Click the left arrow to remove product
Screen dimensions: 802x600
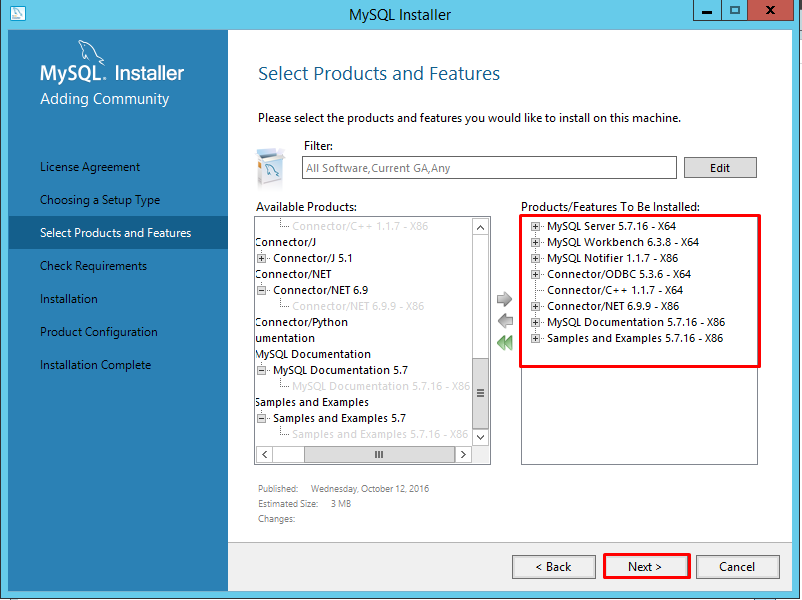(x=505, y=321)
